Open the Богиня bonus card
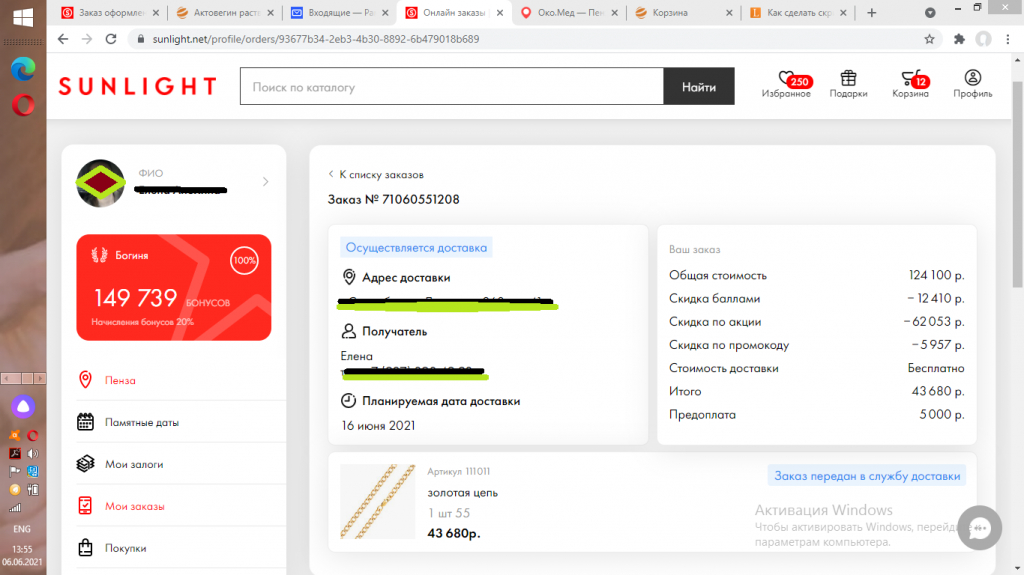 [x=174, y=288]
